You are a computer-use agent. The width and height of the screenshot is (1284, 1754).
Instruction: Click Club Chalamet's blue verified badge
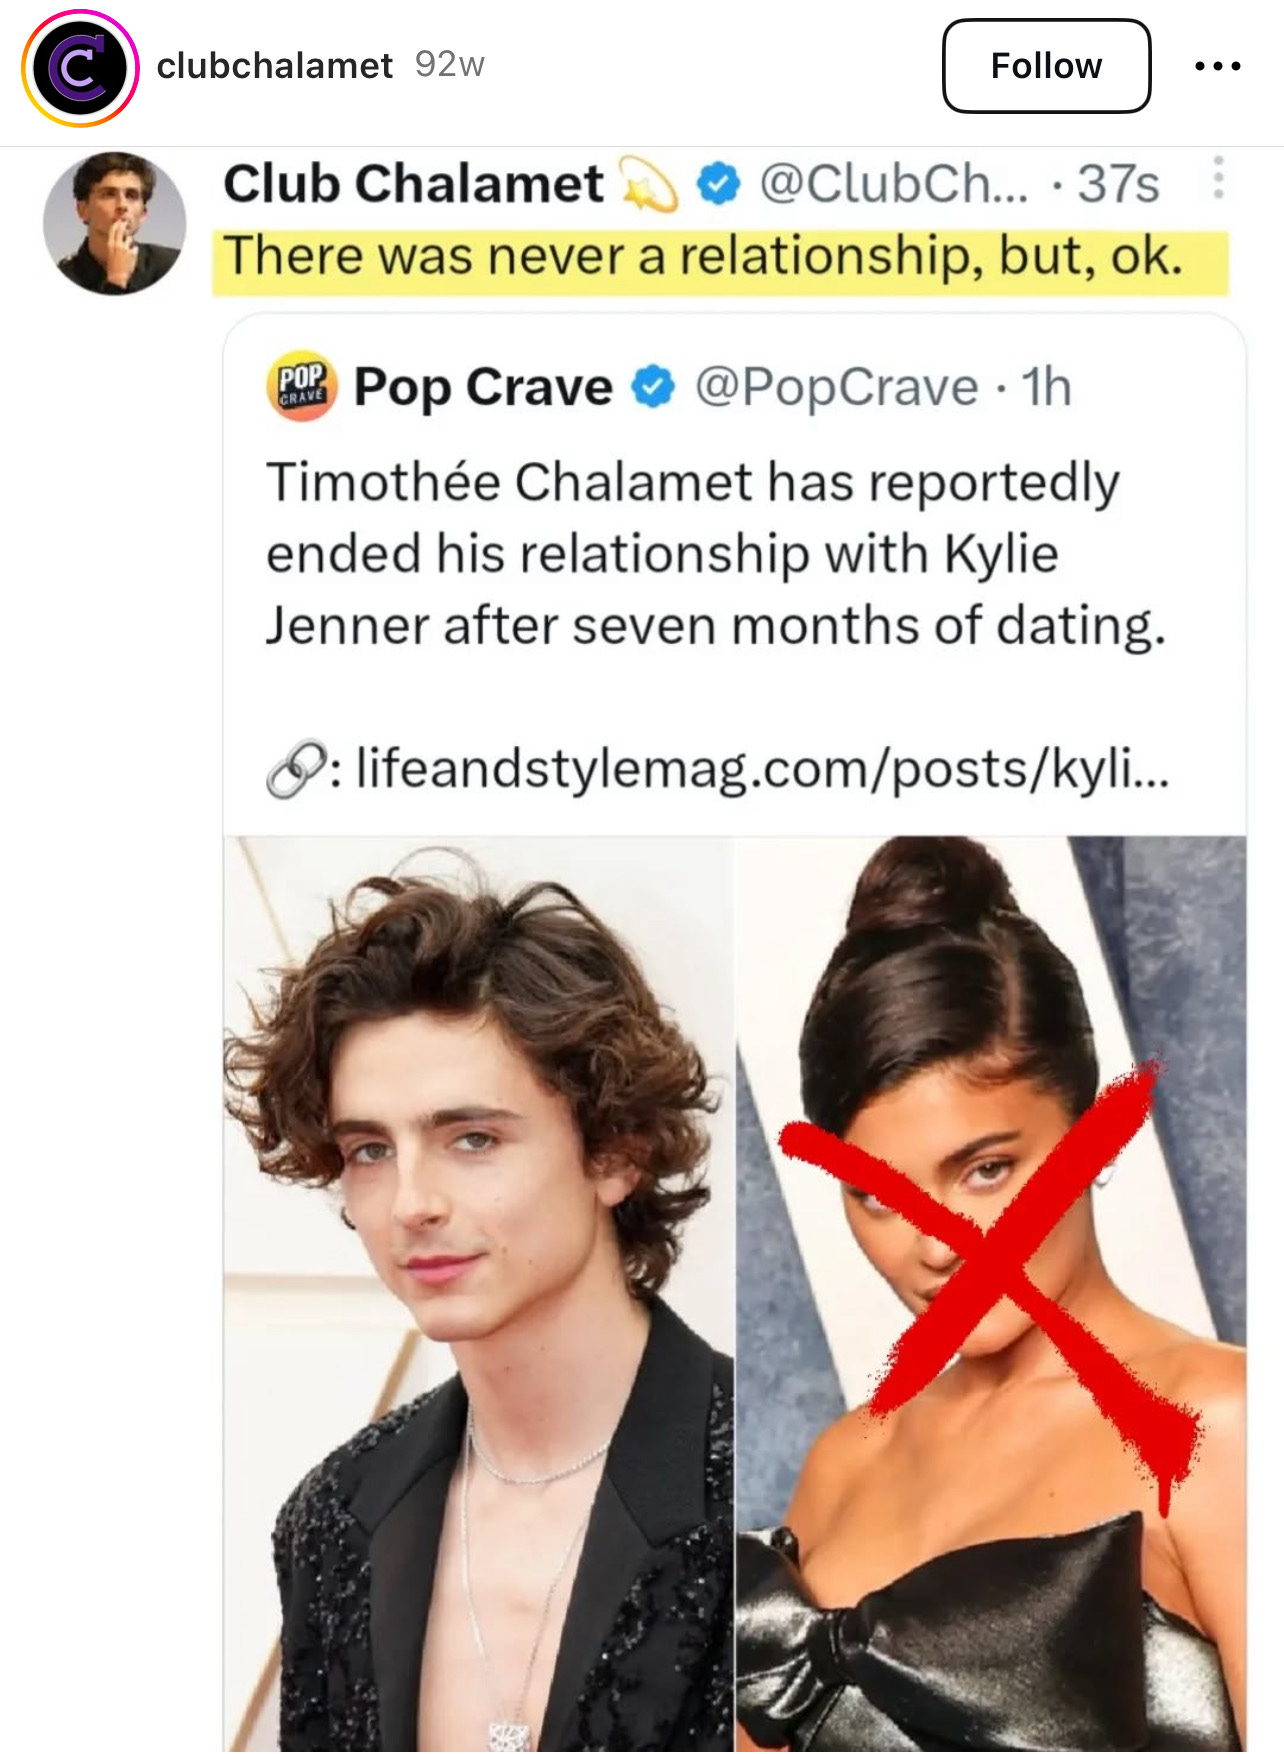(x=717, y=184)
